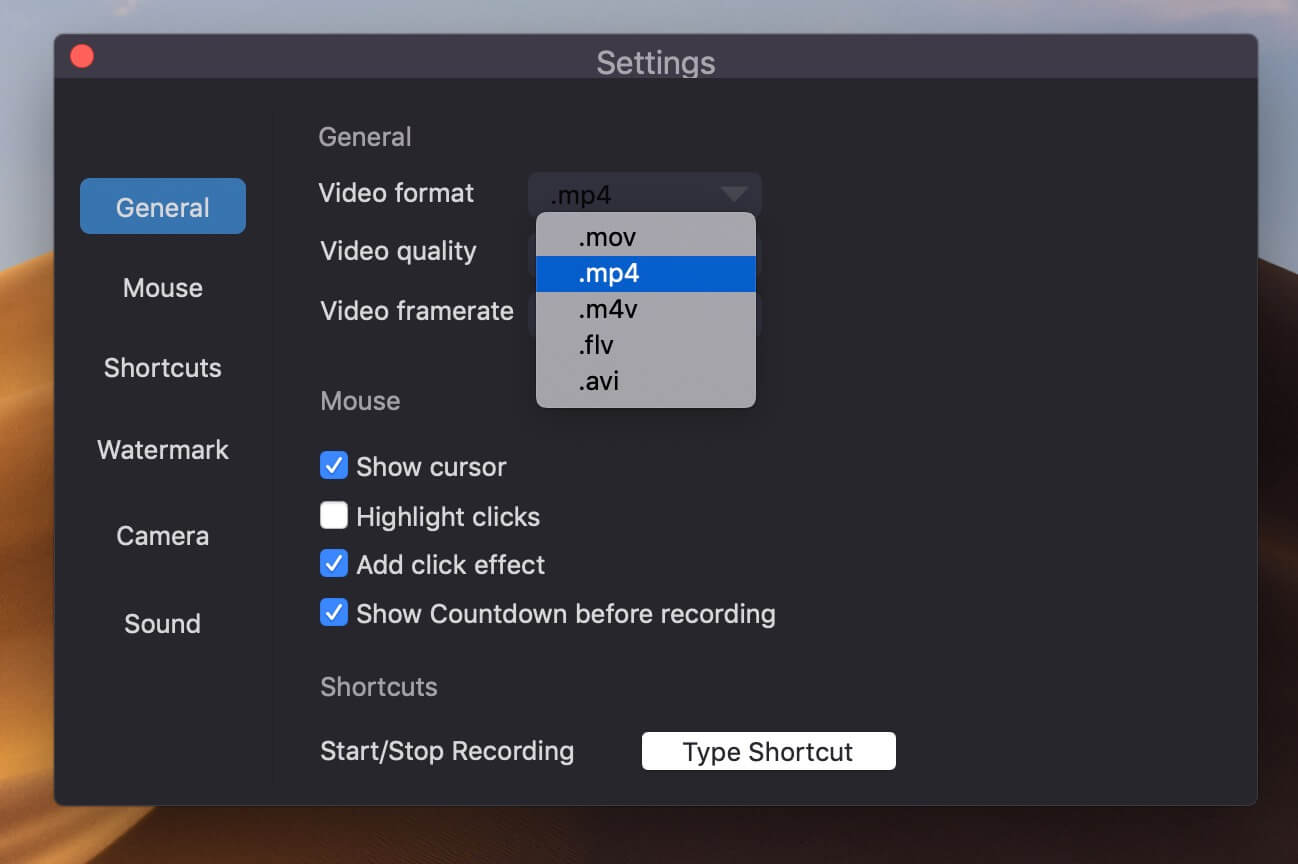This screenshot has width=1298, height=864.
Task: Switch to the General sidebar tab
Action: 163,206
